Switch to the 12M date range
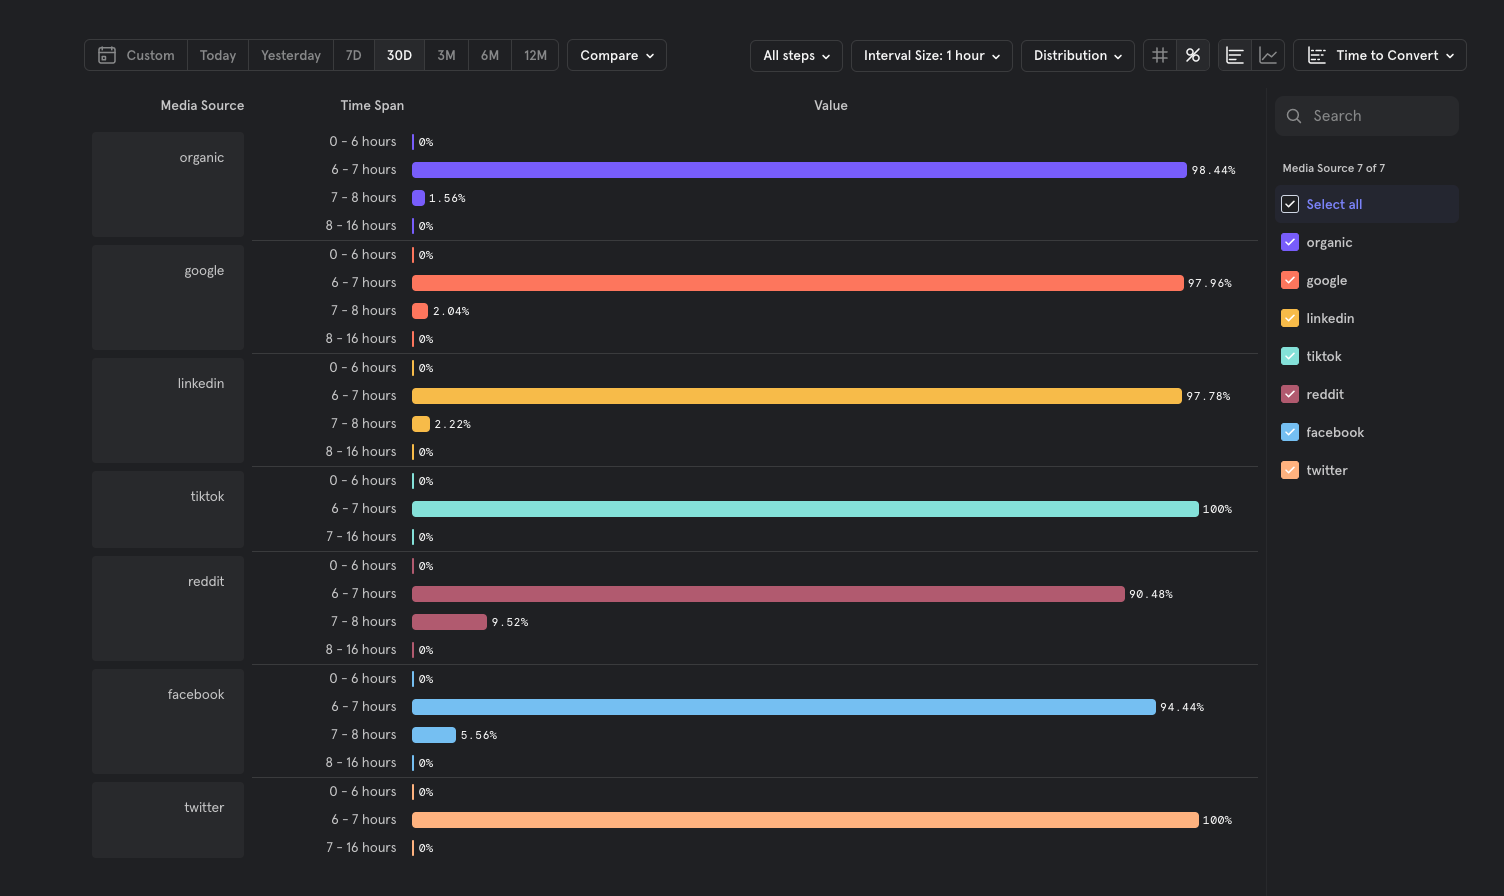Viewport: 1504px width, 896px height. coord(535,55)
